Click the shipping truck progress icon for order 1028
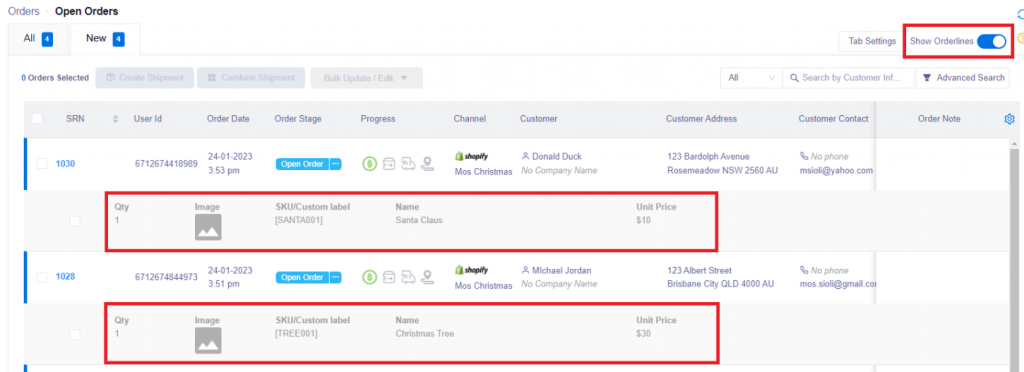 tap(408, 277)
